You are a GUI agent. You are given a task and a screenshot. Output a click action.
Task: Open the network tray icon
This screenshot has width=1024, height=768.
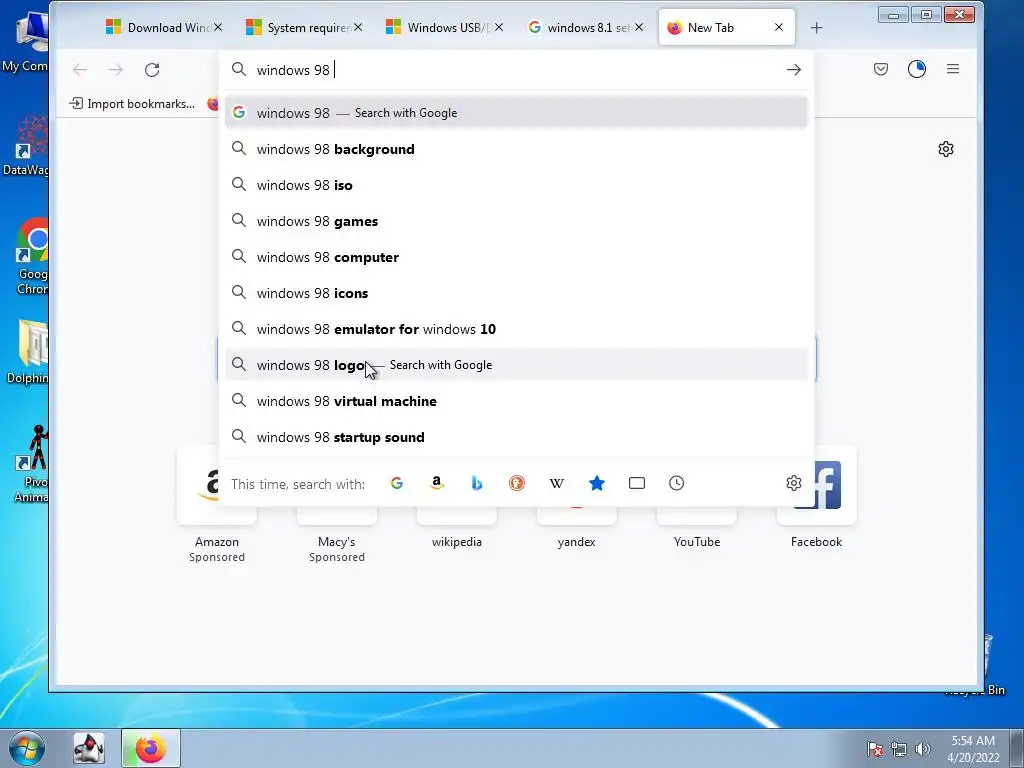click(899, 749)
